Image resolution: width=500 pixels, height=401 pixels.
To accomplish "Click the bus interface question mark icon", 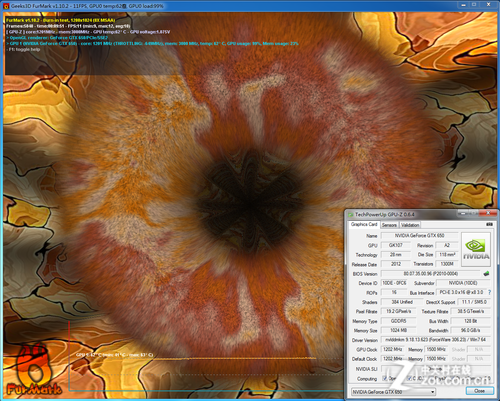I will [x=489, y=292].
